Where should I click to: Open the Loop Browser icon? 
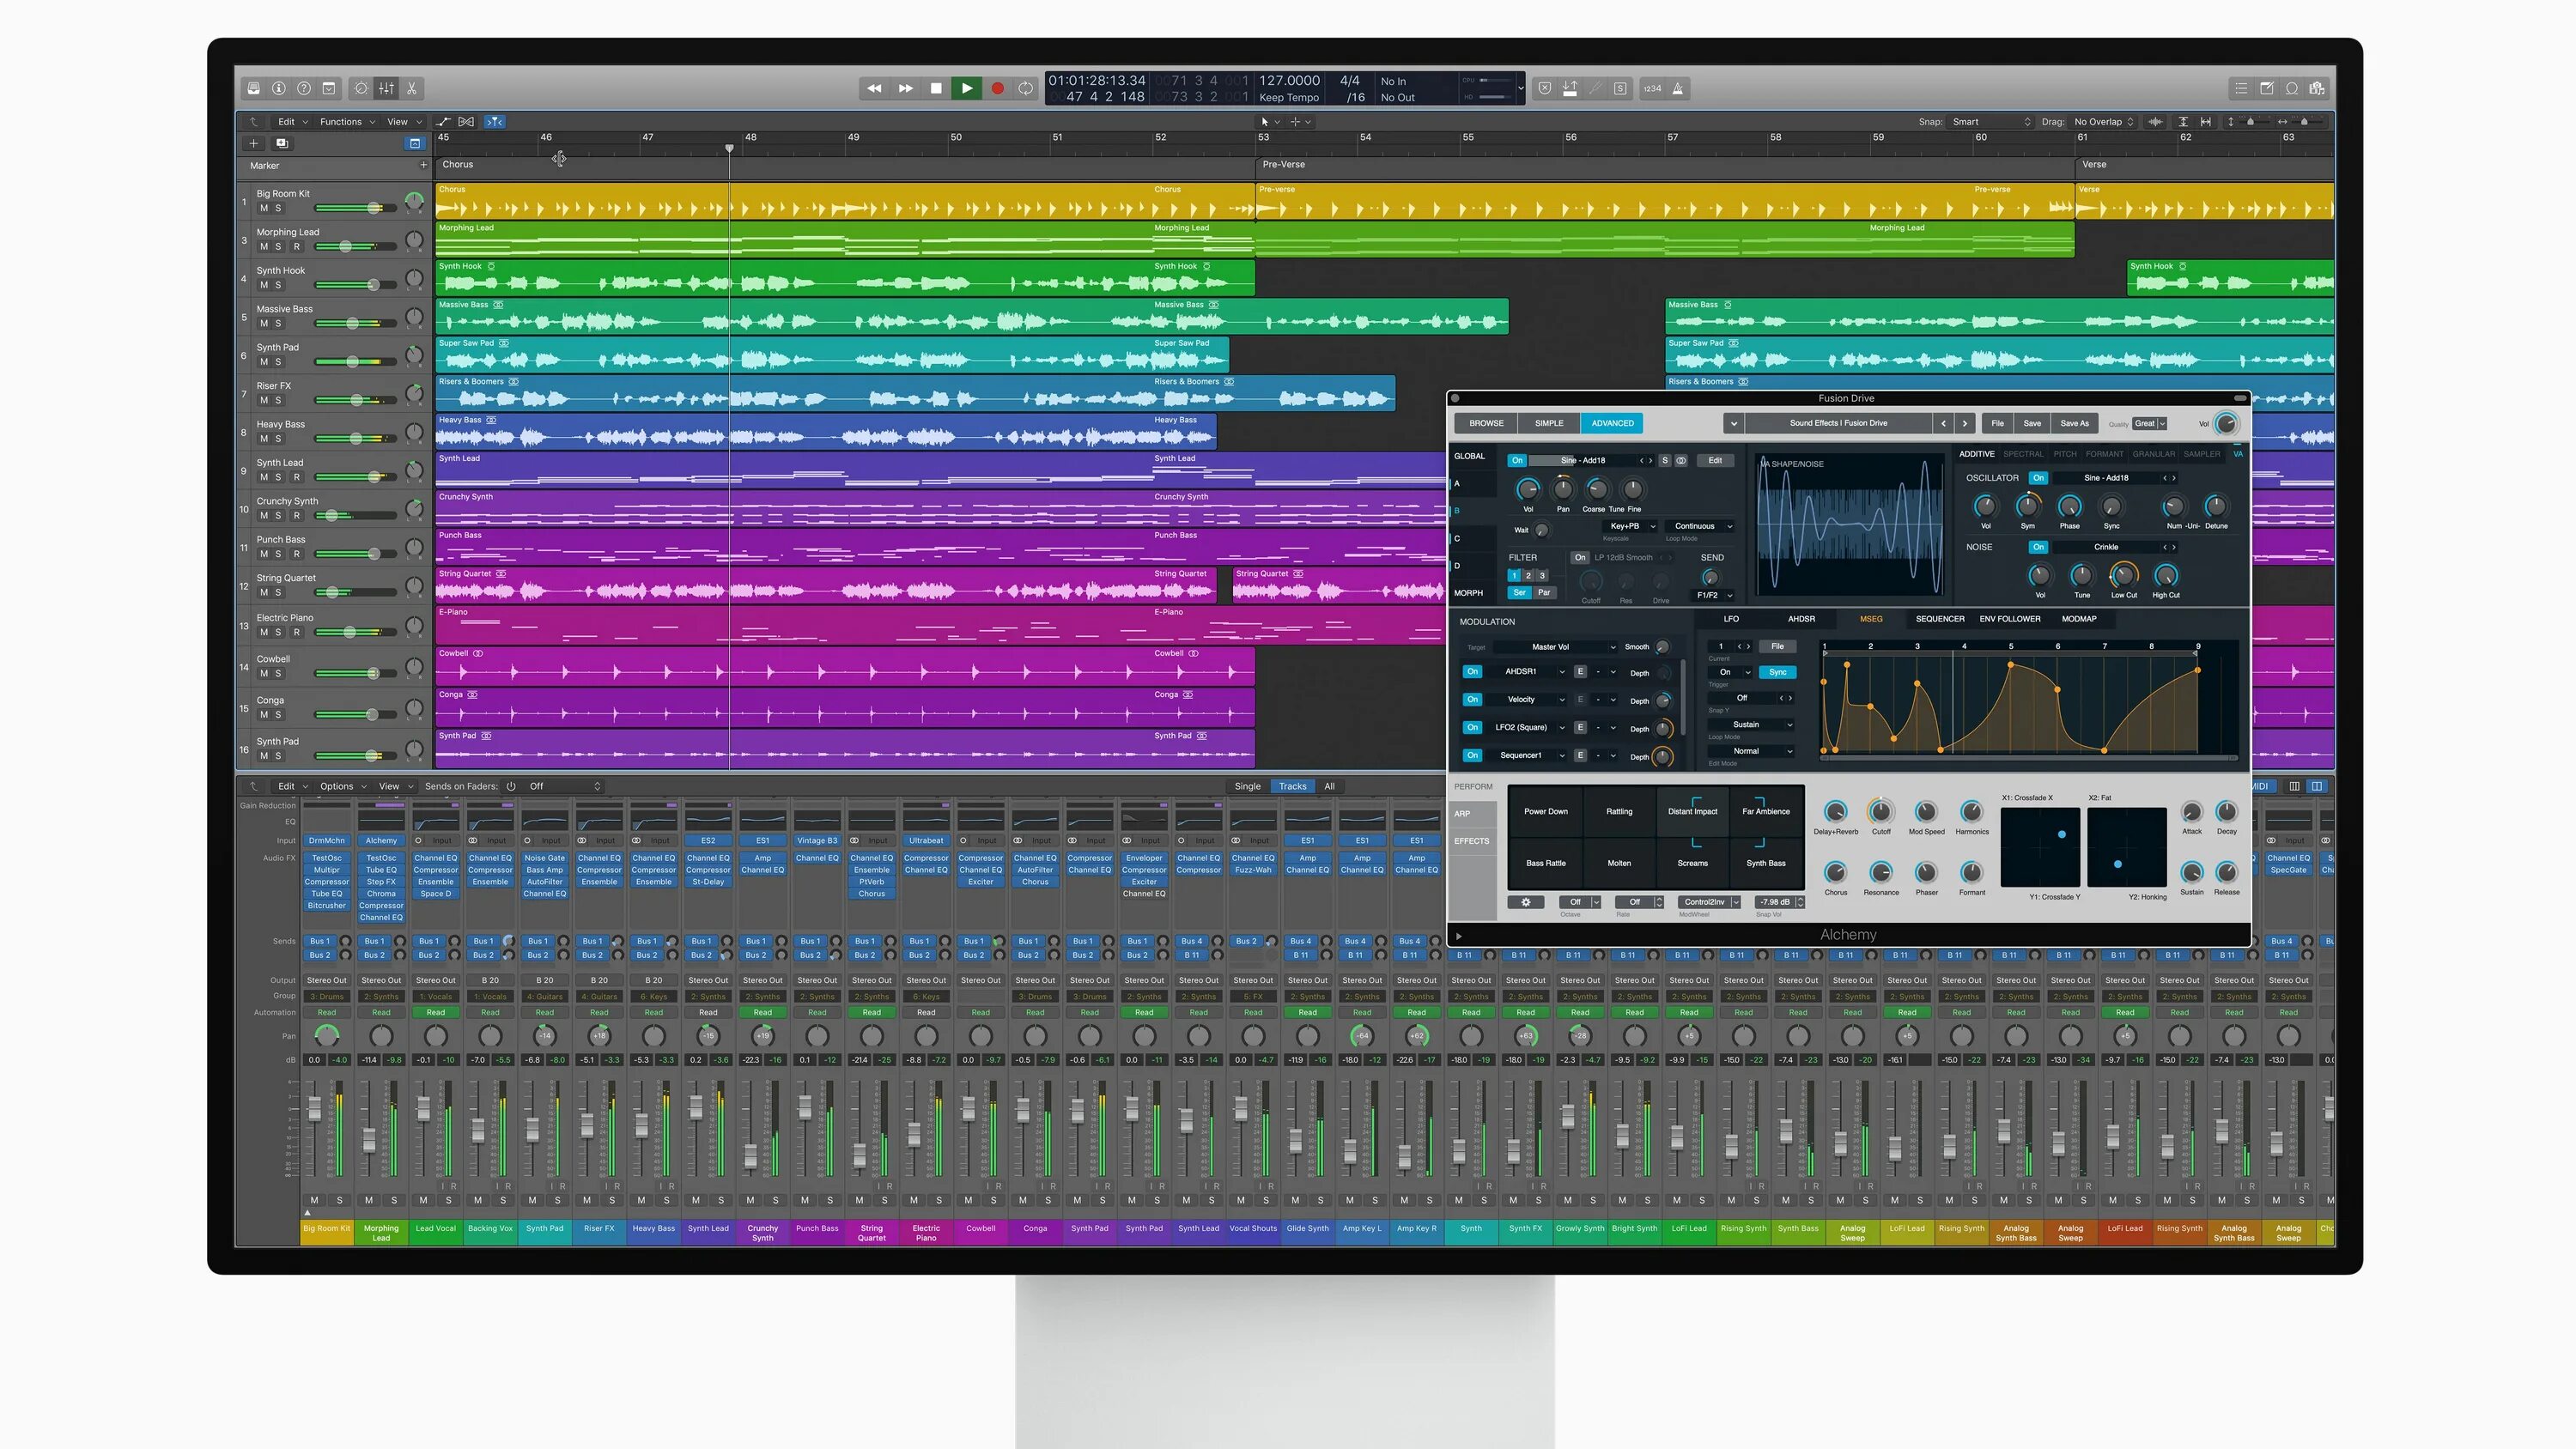click(2291, 88)
